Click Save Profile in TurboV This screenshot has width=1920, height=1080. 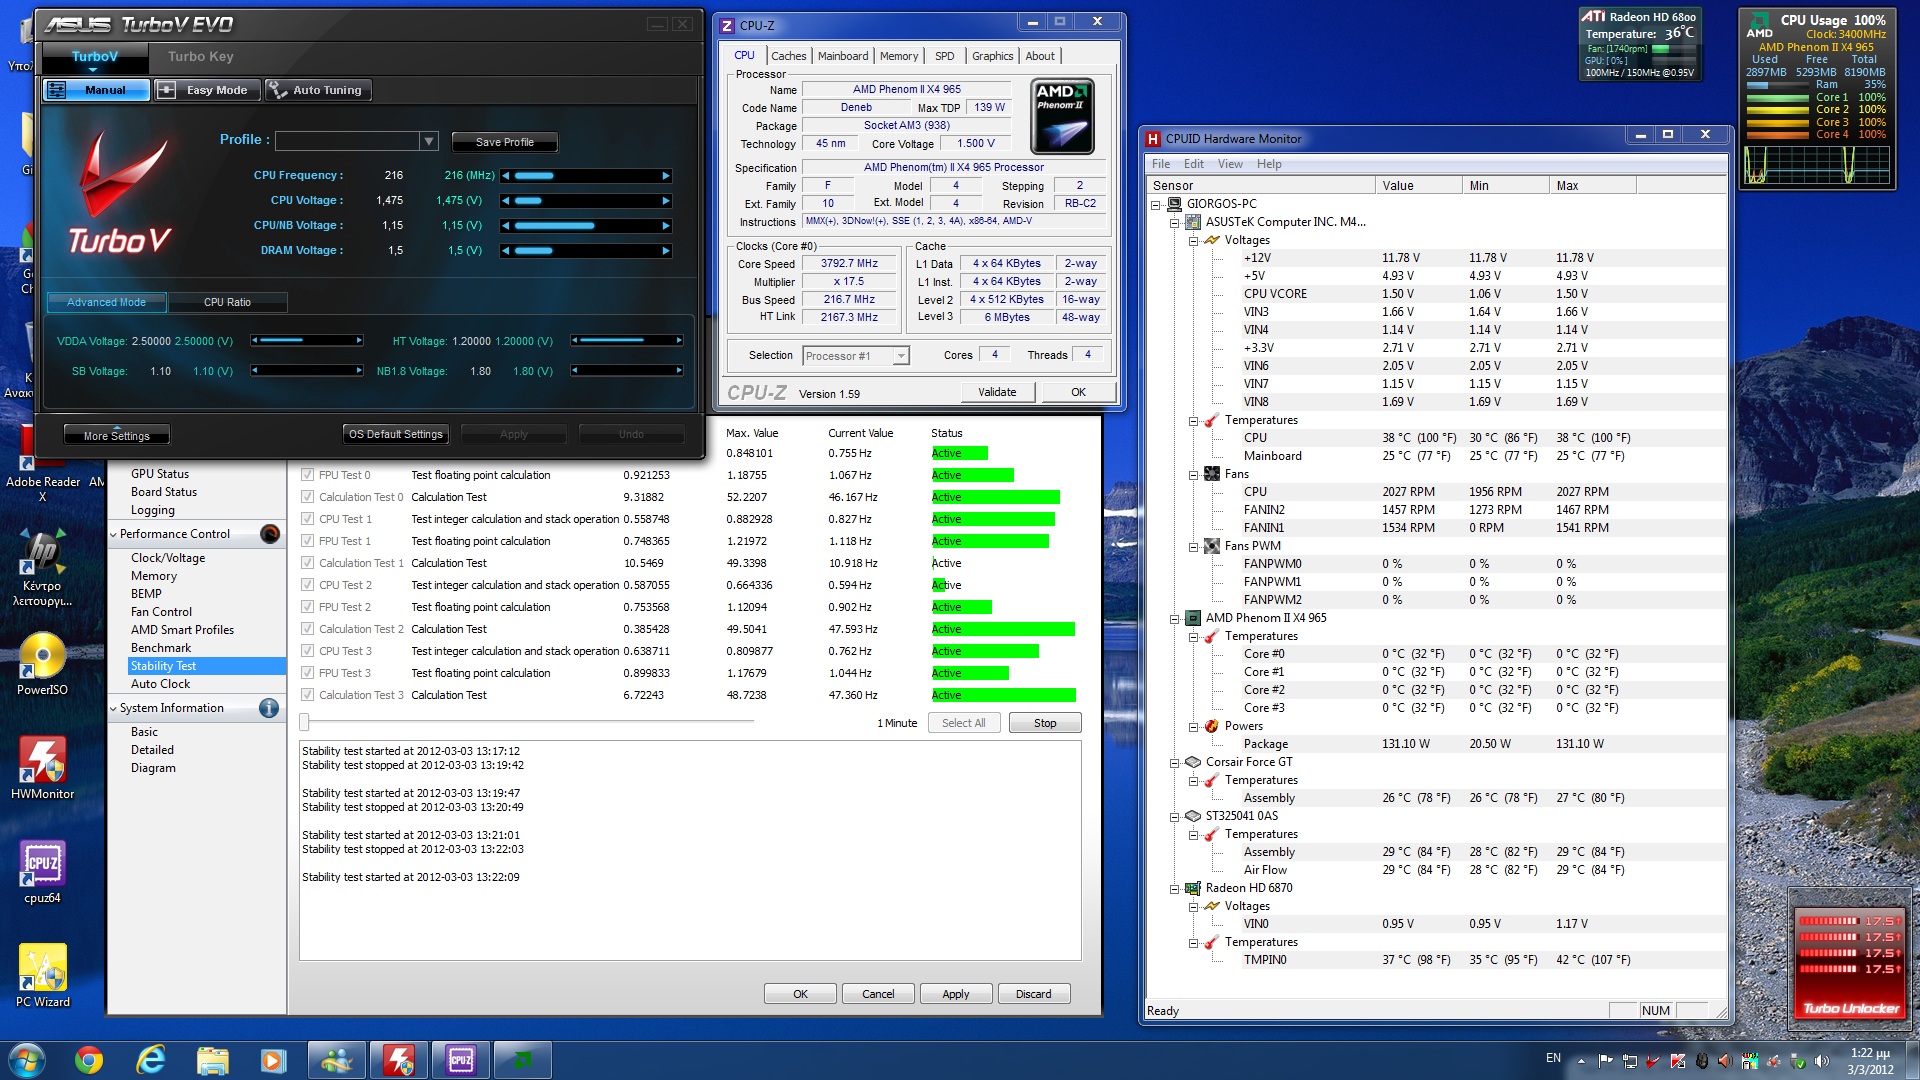(x=504, y=142)
